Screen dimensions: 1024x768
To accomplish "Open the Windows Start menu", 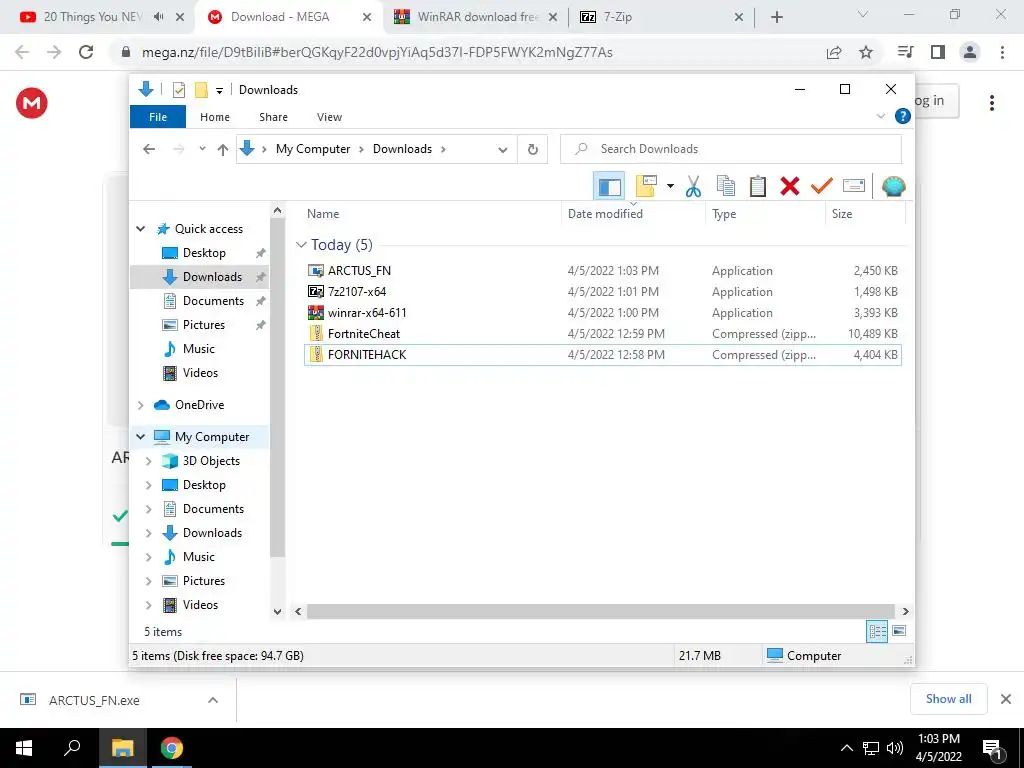I will [x=24, y=748].
